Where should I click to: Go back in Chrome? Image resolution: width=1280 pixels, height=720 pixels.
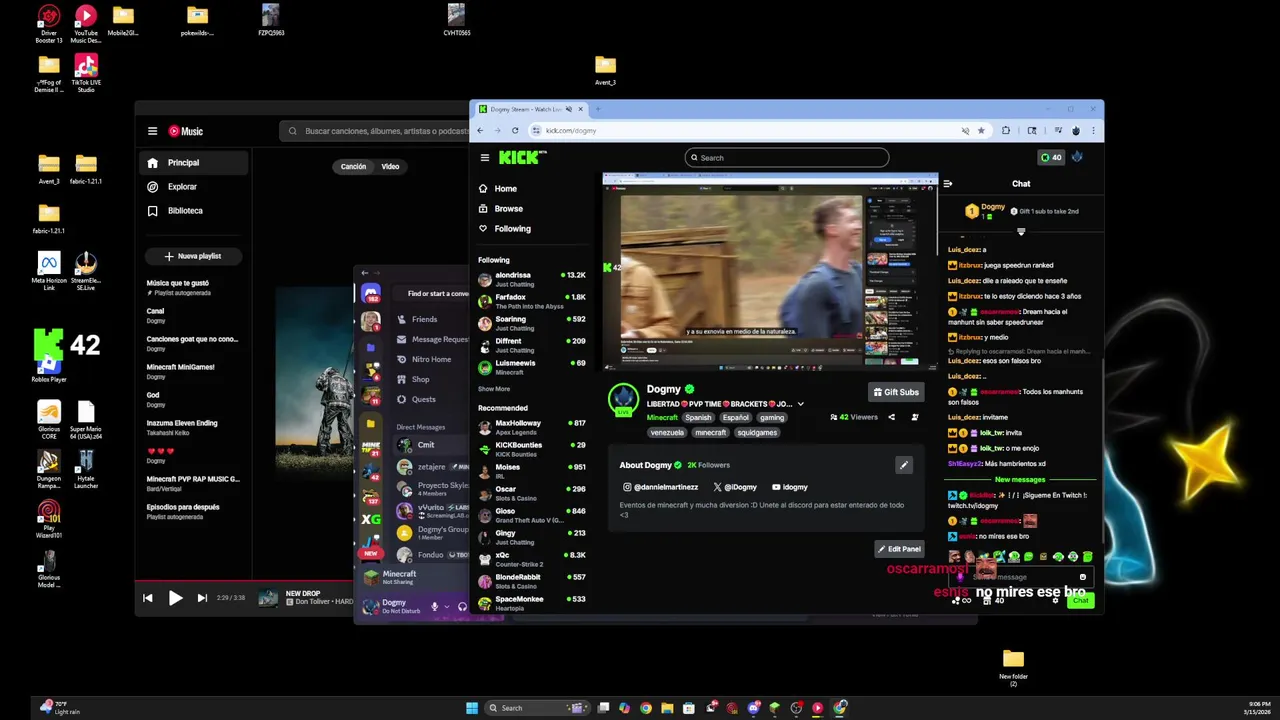click(480, 130)
